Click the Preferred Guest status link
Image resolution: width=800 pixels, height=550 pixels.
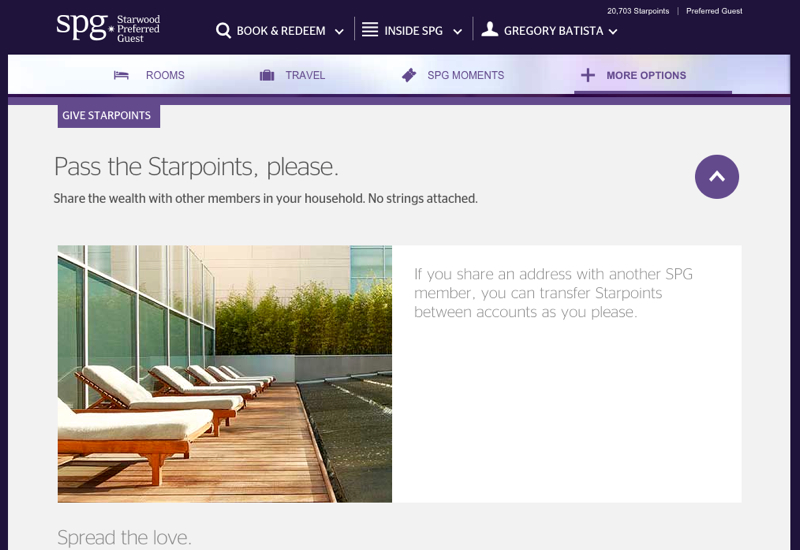click(x=714, y=11)
